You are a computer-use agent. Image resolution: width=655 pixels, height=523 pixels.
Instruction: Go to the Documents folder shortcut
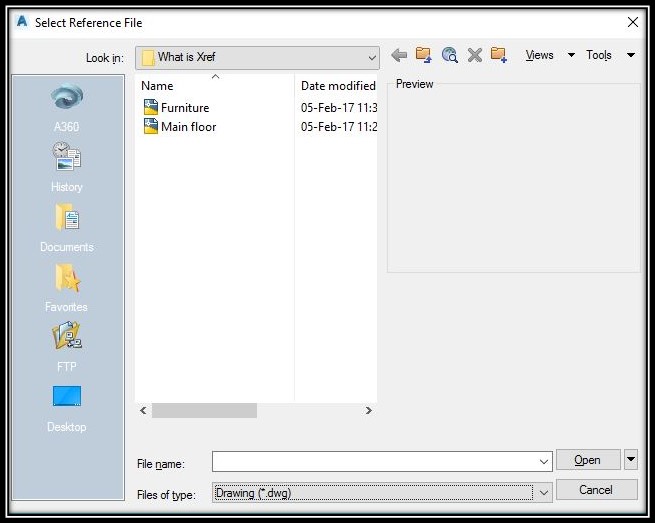click(x=67, y=228)
